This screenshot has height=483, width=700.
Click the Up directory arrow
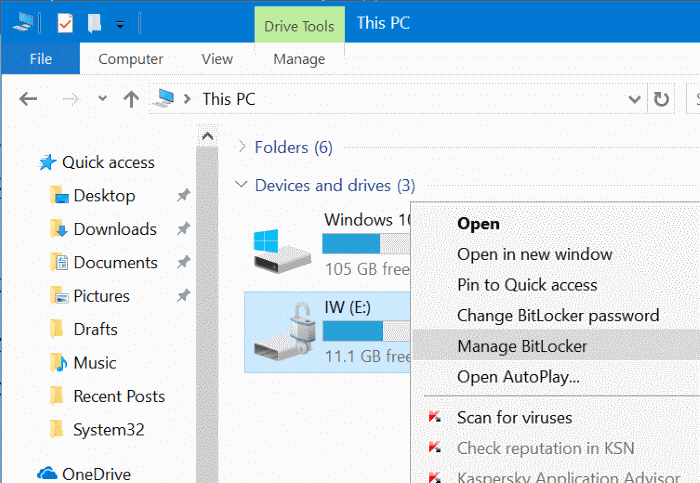(x=130, y=98)
